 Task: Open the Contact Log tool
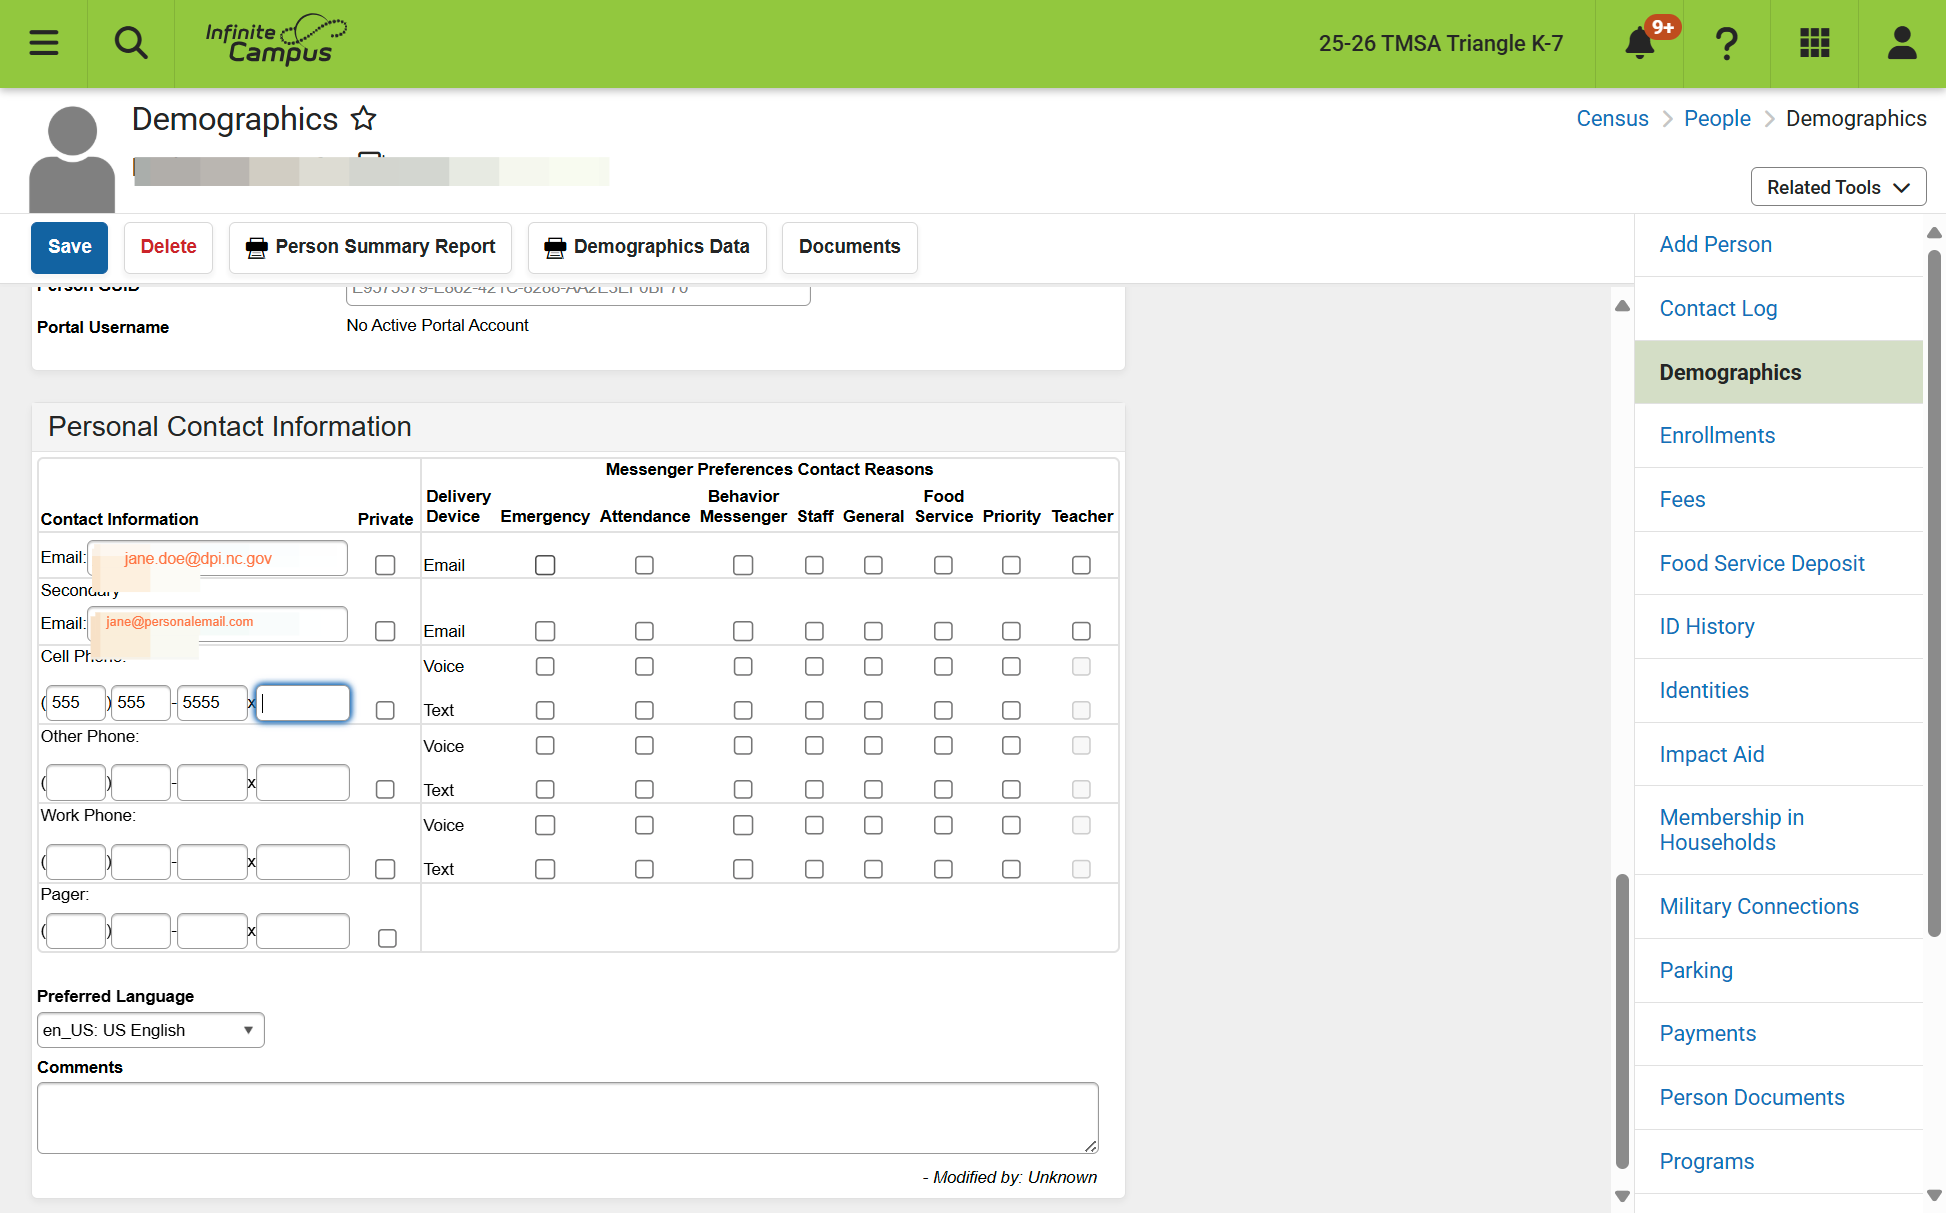click(1718, 308)
